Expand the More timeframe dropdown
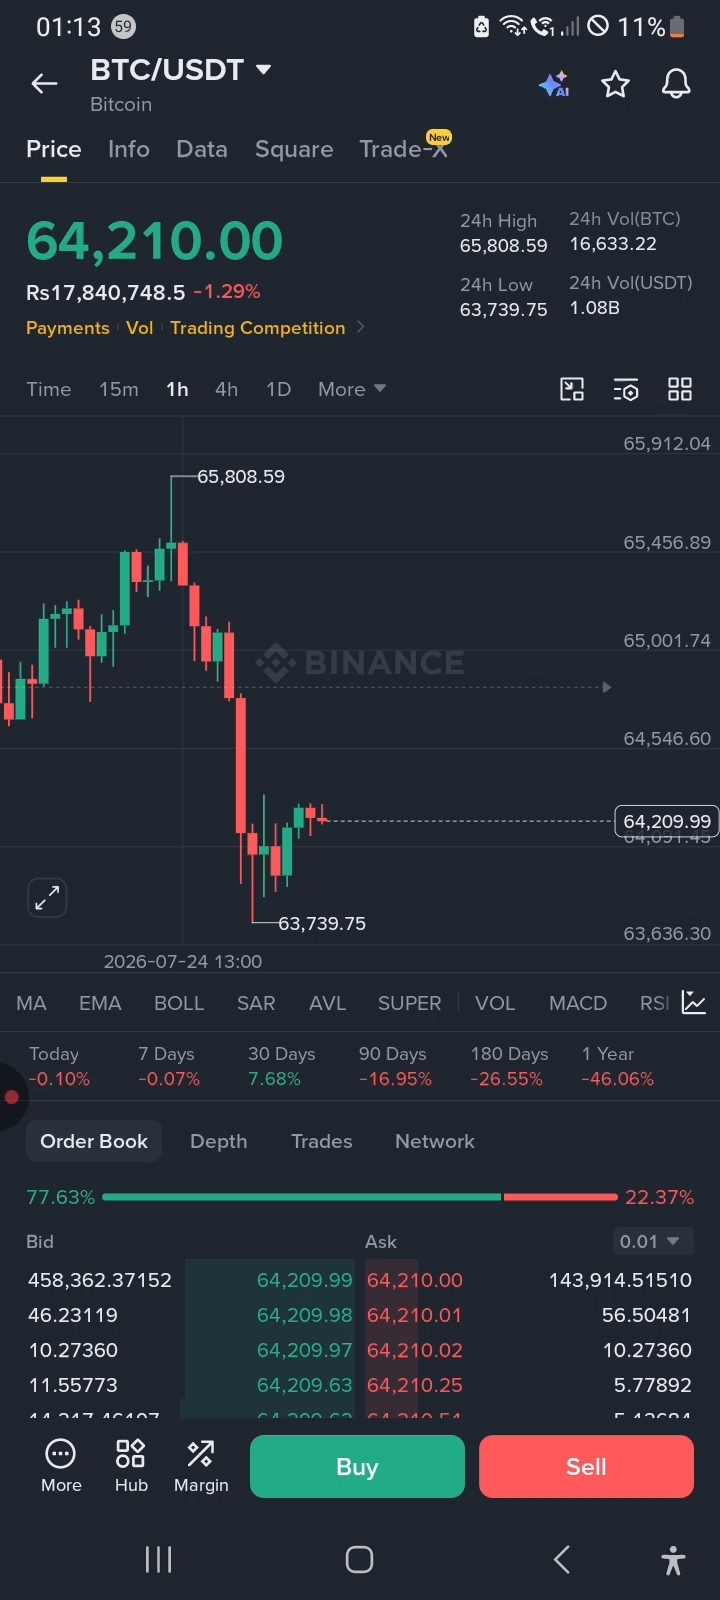This screenshot has height=1600, width=720. (352, 389)
